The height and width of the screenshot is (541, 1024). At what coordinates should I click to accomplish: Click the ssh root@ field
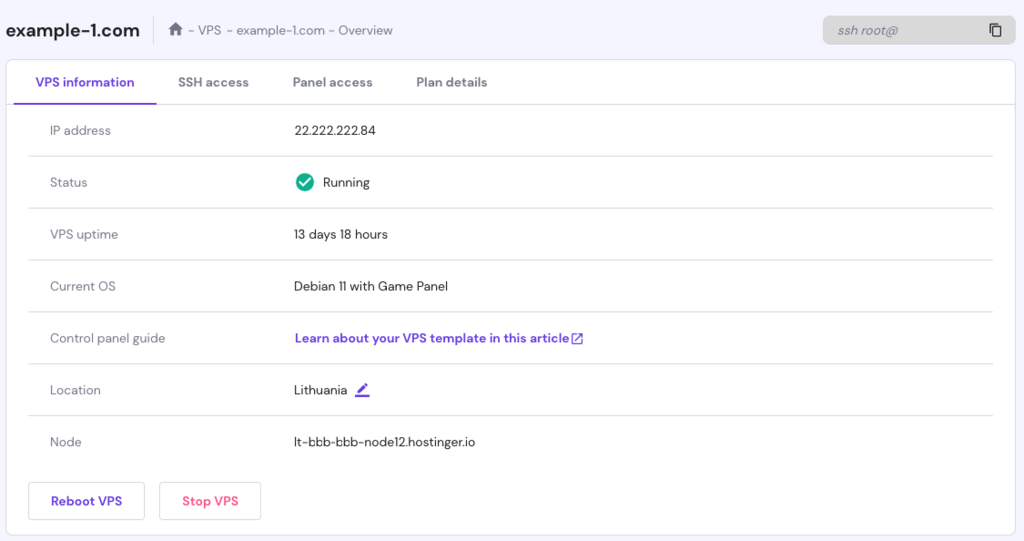point(919,30)
